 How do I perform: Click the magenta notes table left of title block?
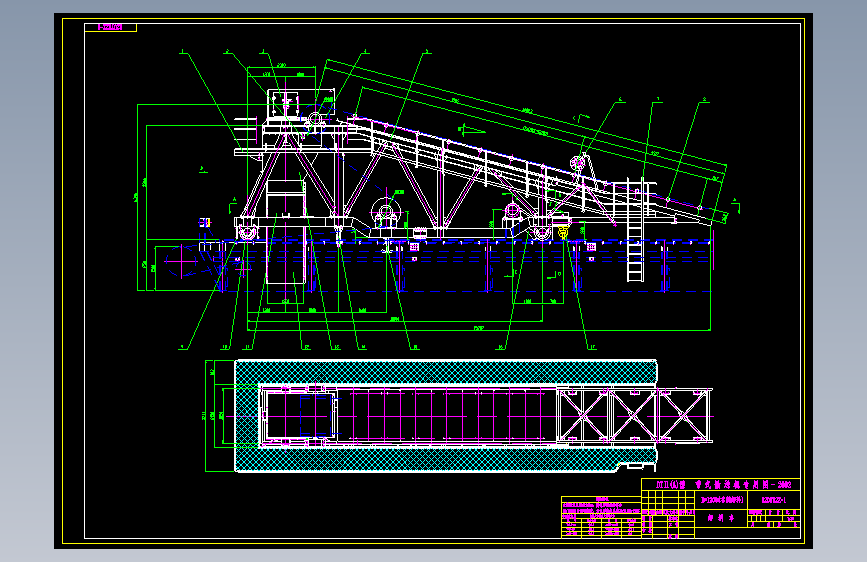(601, 517)
